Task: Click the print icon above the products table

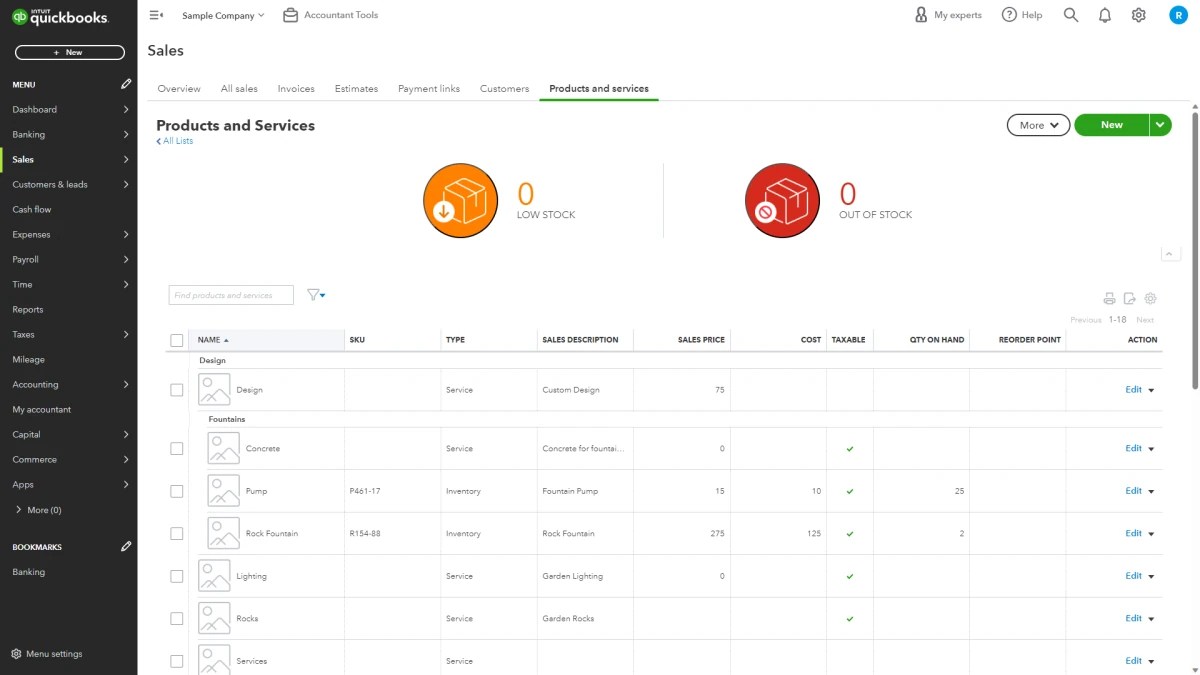Action: pyautogui.click(x=1109, y=298)
